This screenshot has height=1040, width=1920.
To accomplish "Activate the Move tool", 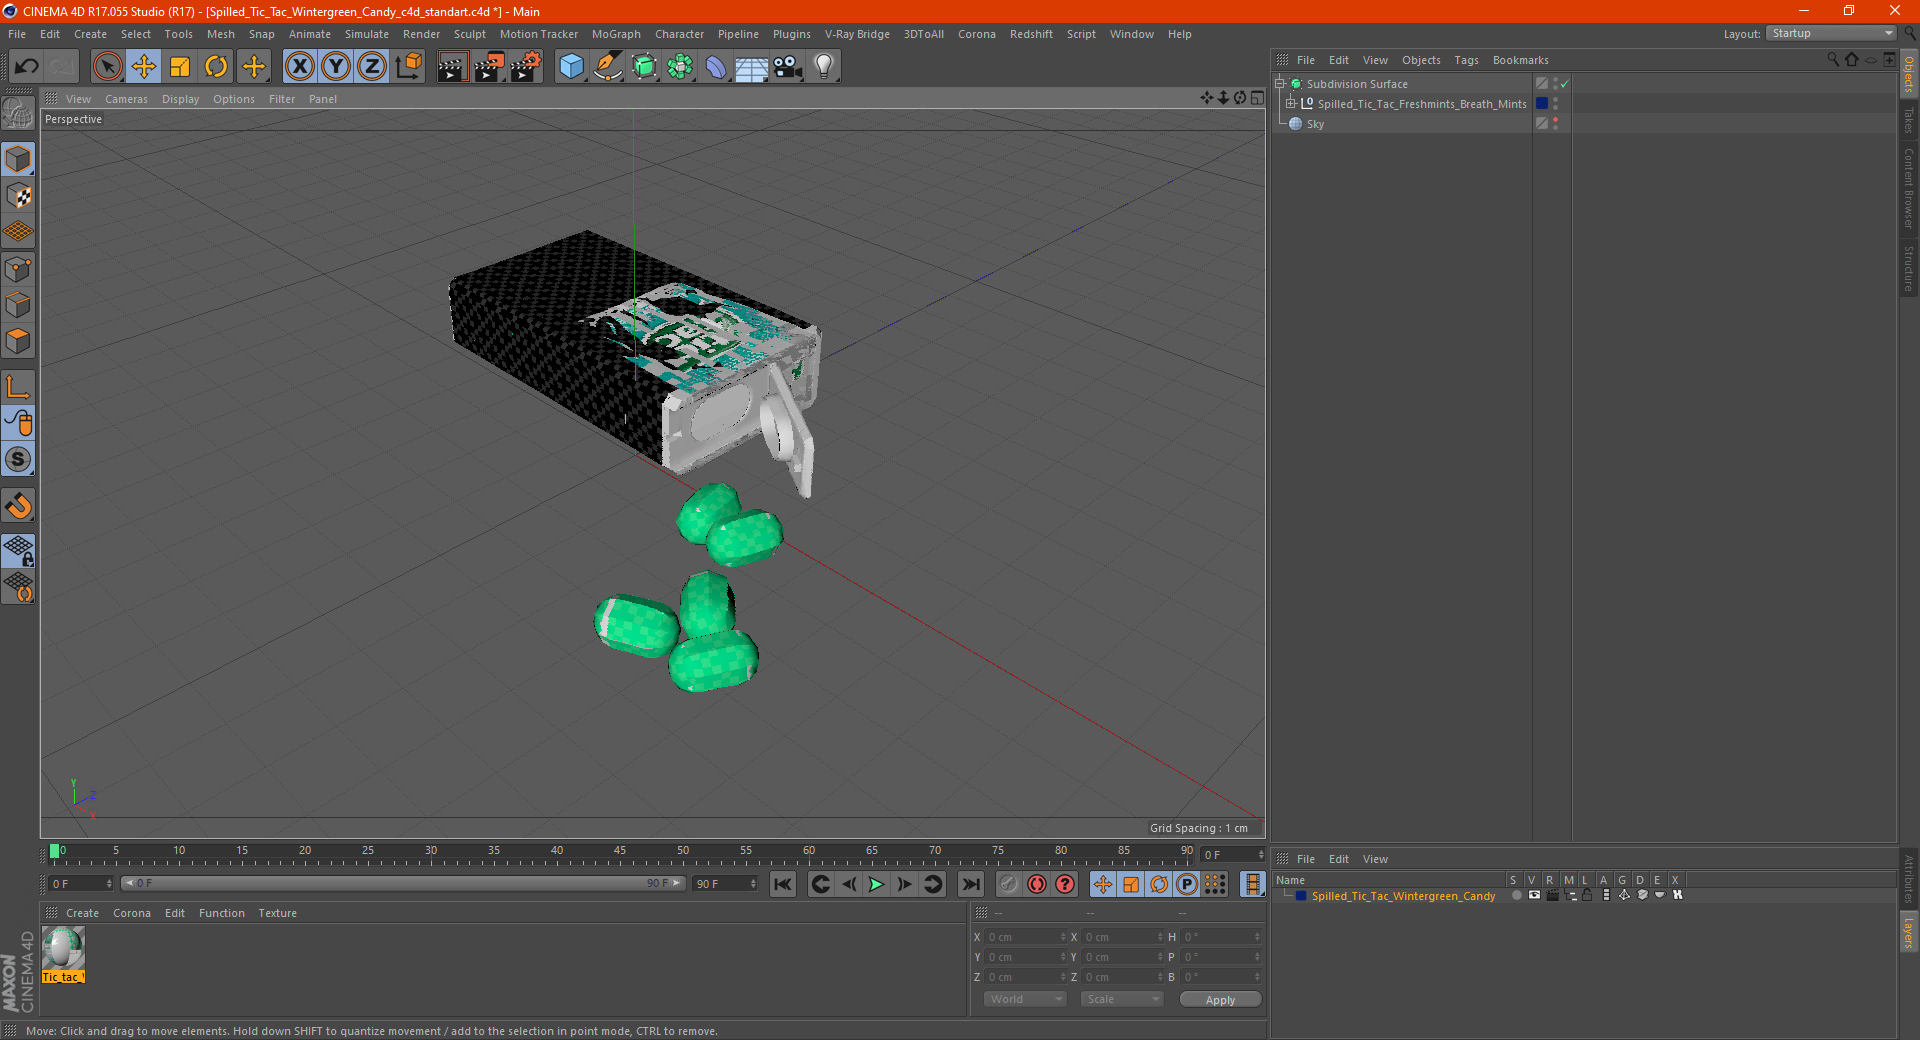I will click(x=144, y=67).
